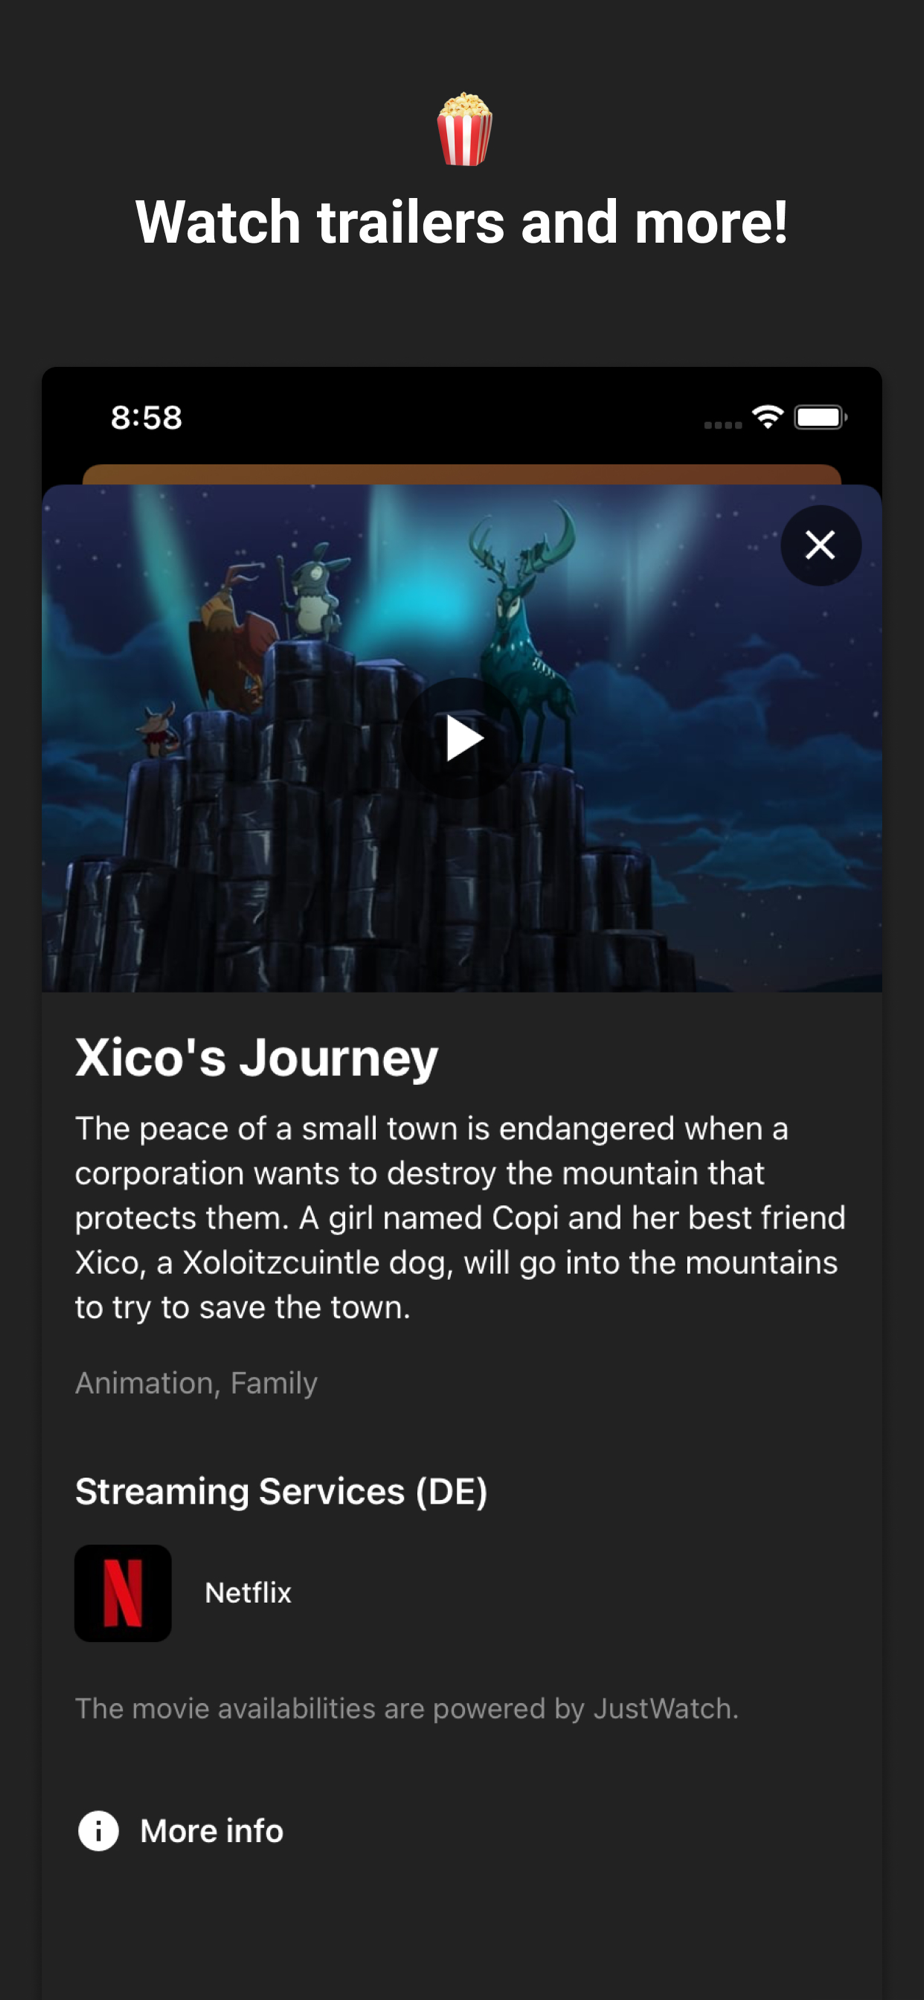Tap the movie synopsis paragraph
The image size is (924, 2000).
[460, 1218]
